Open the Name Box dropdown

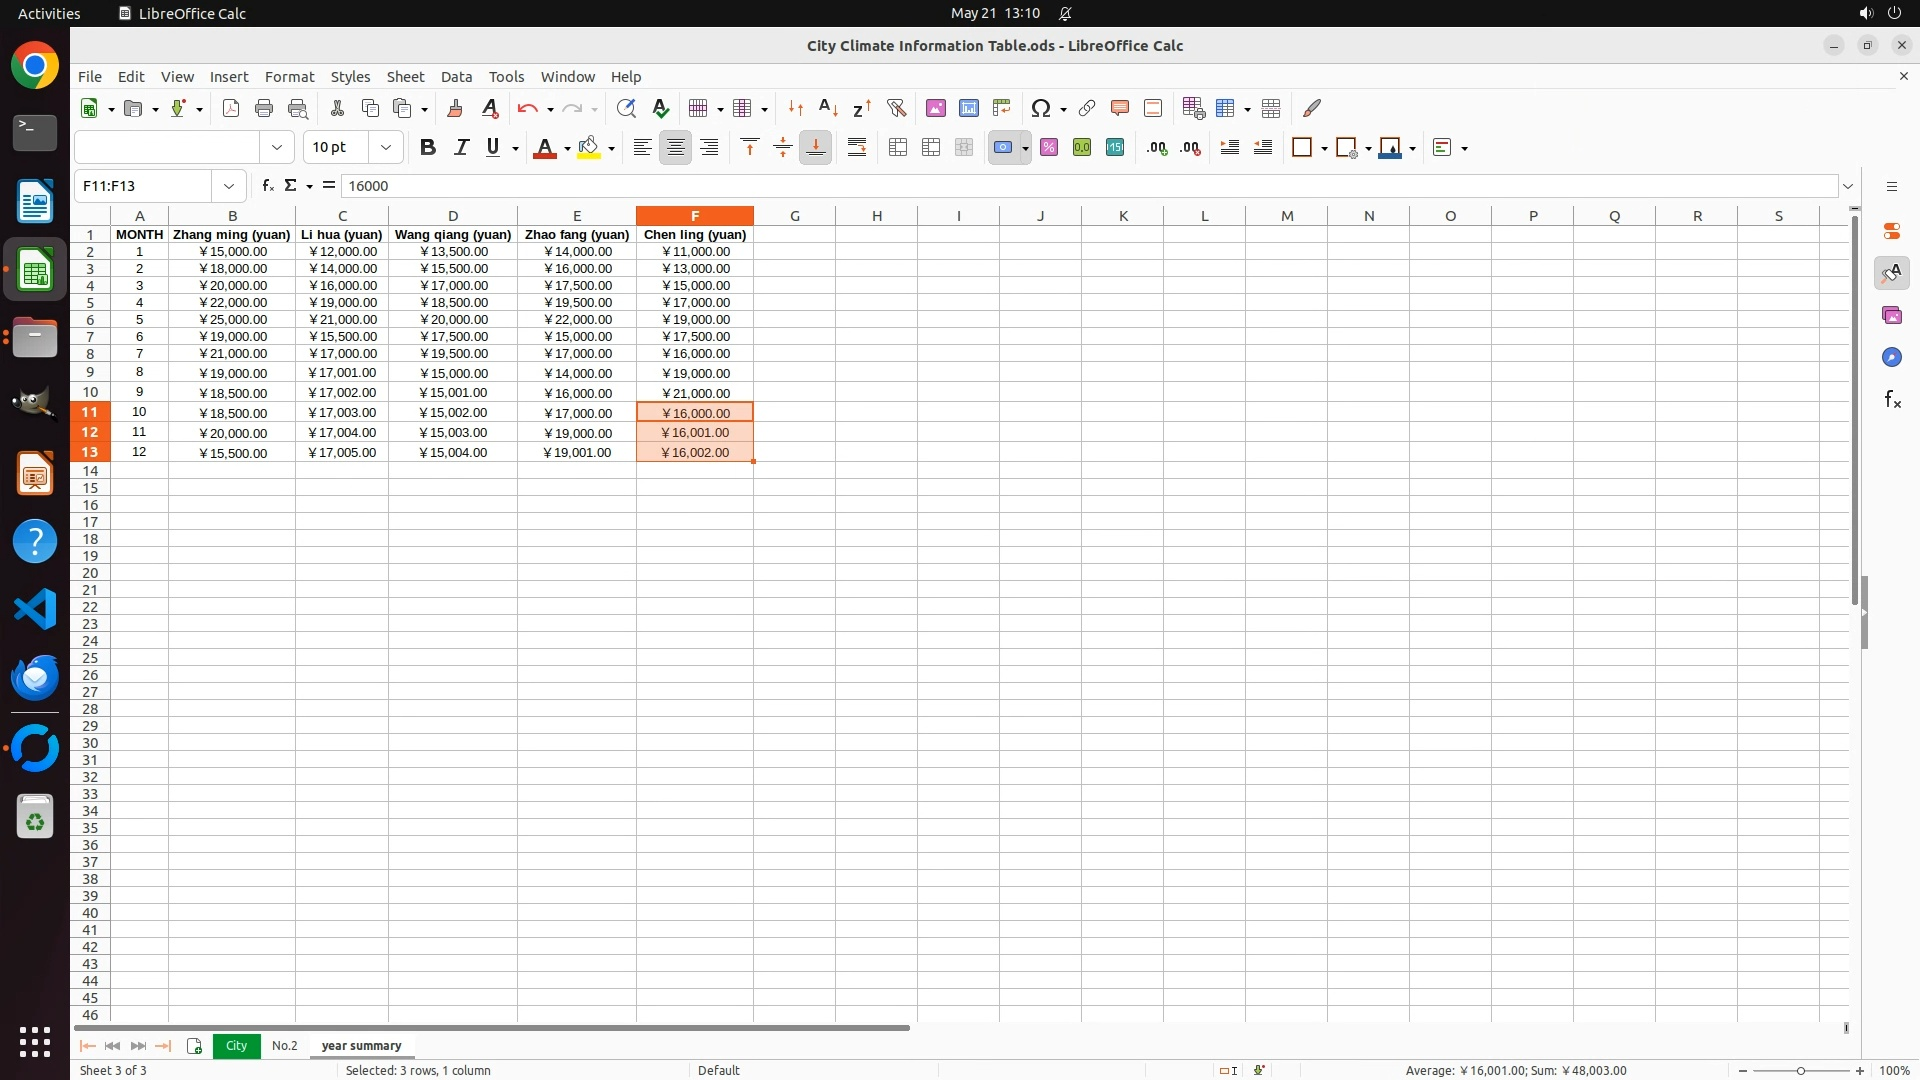[x=229, y=186]
